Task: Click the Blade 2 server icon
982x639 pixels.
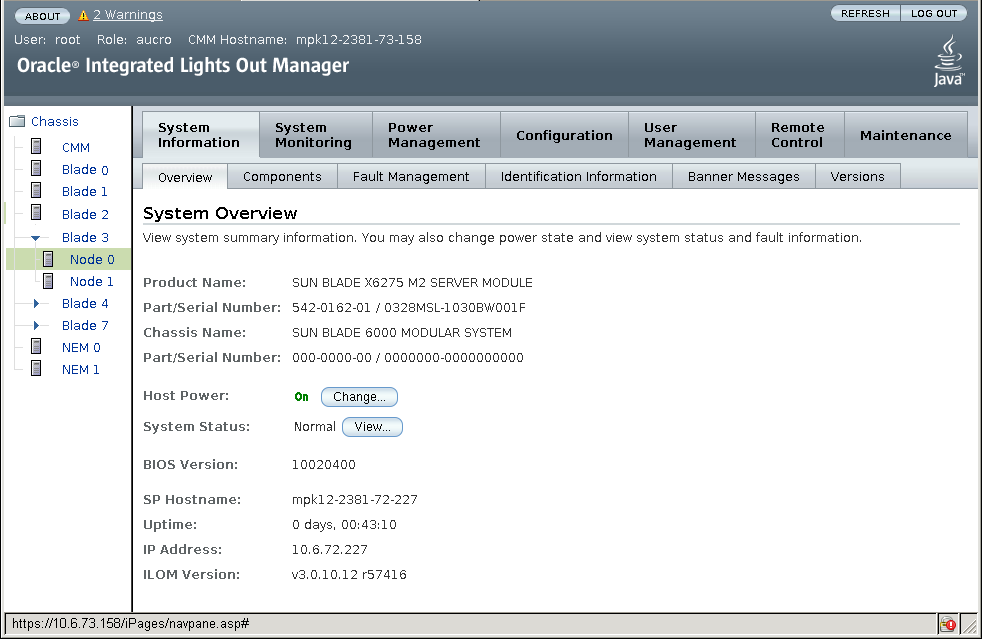Action: tap(36, 213)
